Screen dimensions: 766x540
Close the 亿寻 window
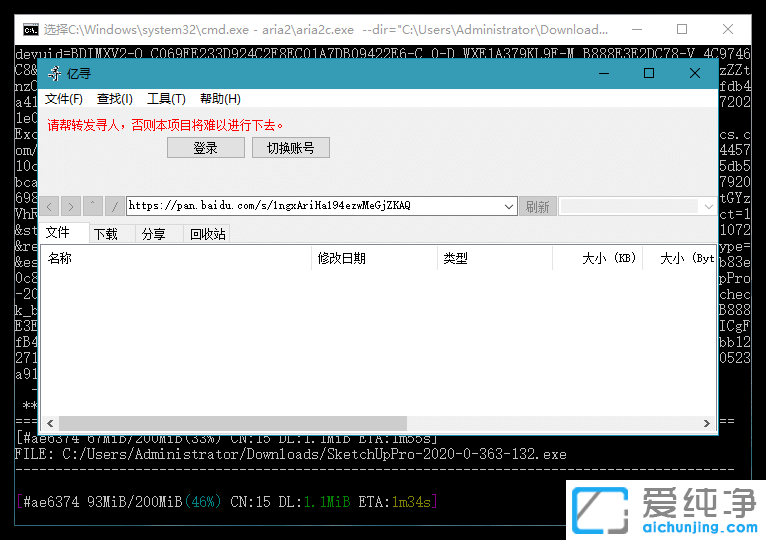click(695, 74)
